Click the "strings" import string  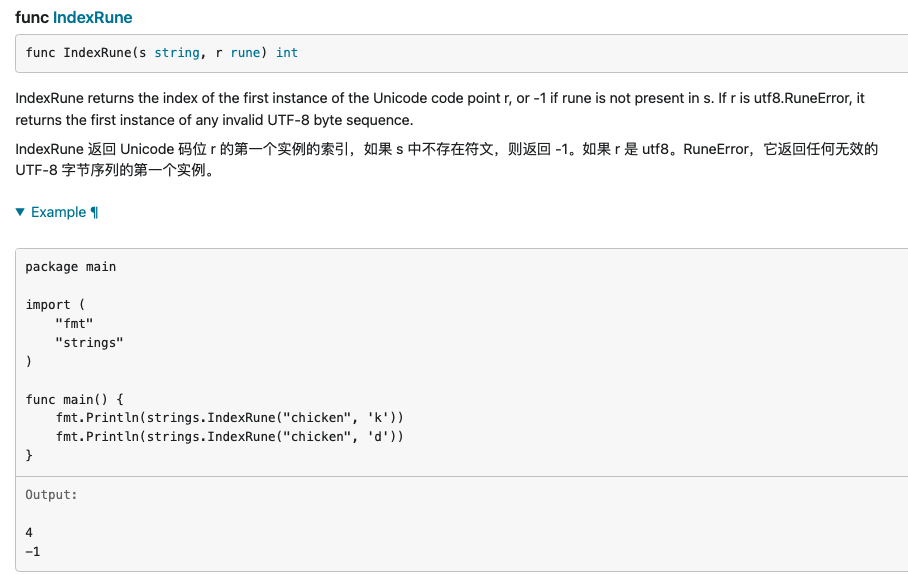pyautogui.click(x=90, y=343)
